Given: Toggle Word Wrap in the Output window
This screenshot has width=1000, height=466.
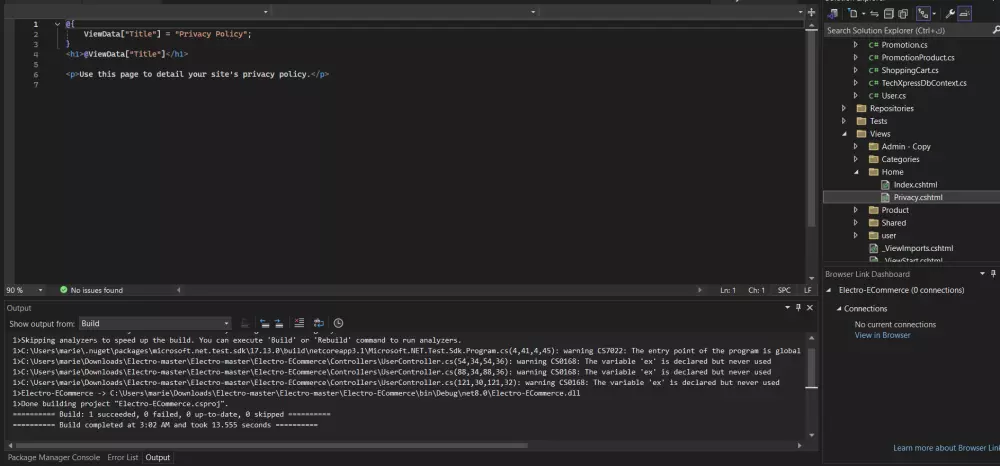Looking at the screenshot, I should (319, 323).
